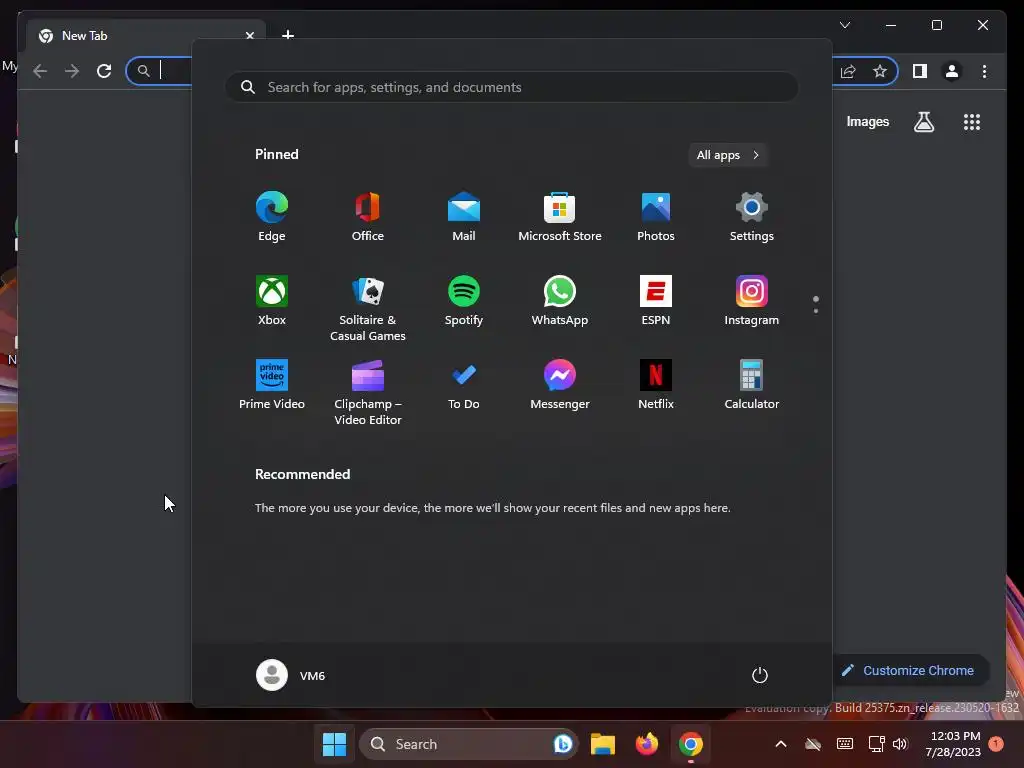Click Chrome's reload button

coord(104,71)
